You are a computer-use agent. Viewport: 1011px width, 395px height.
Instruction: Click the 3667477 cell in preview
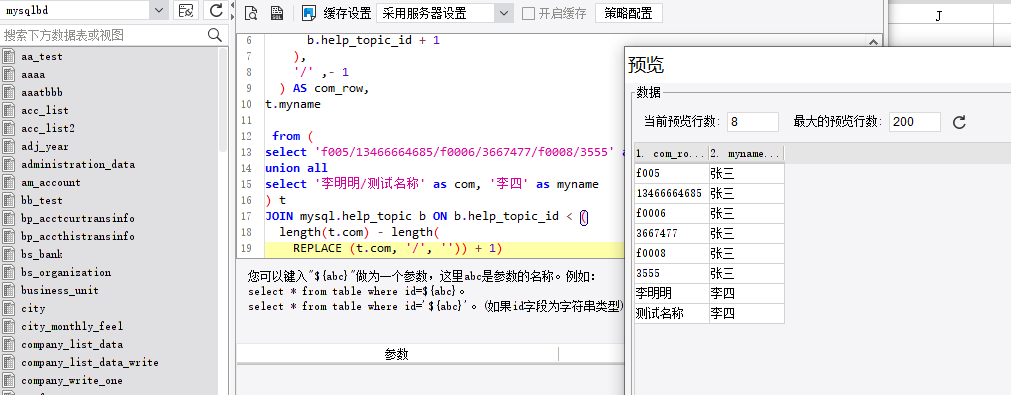click(671, 233)
